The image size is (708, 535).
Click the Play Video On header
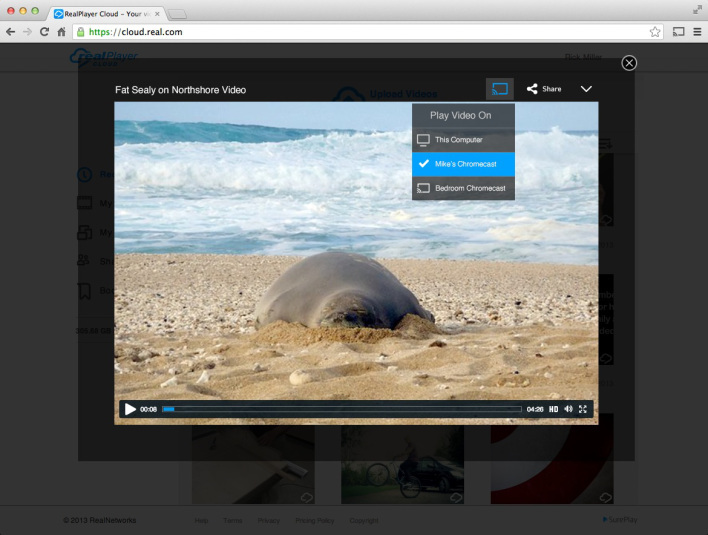(x=463, y=116)
